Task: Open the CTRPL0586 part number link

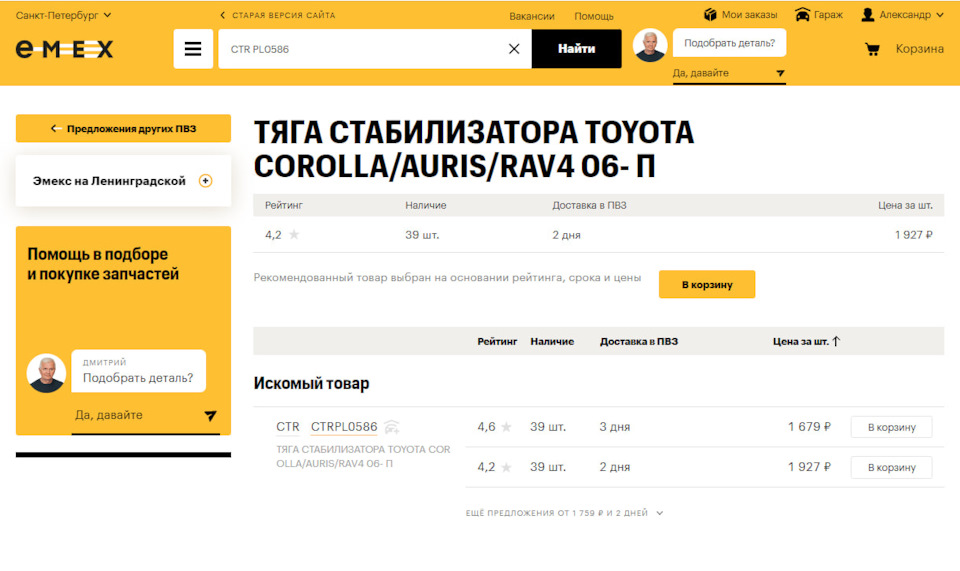Action: click(344, 427)
